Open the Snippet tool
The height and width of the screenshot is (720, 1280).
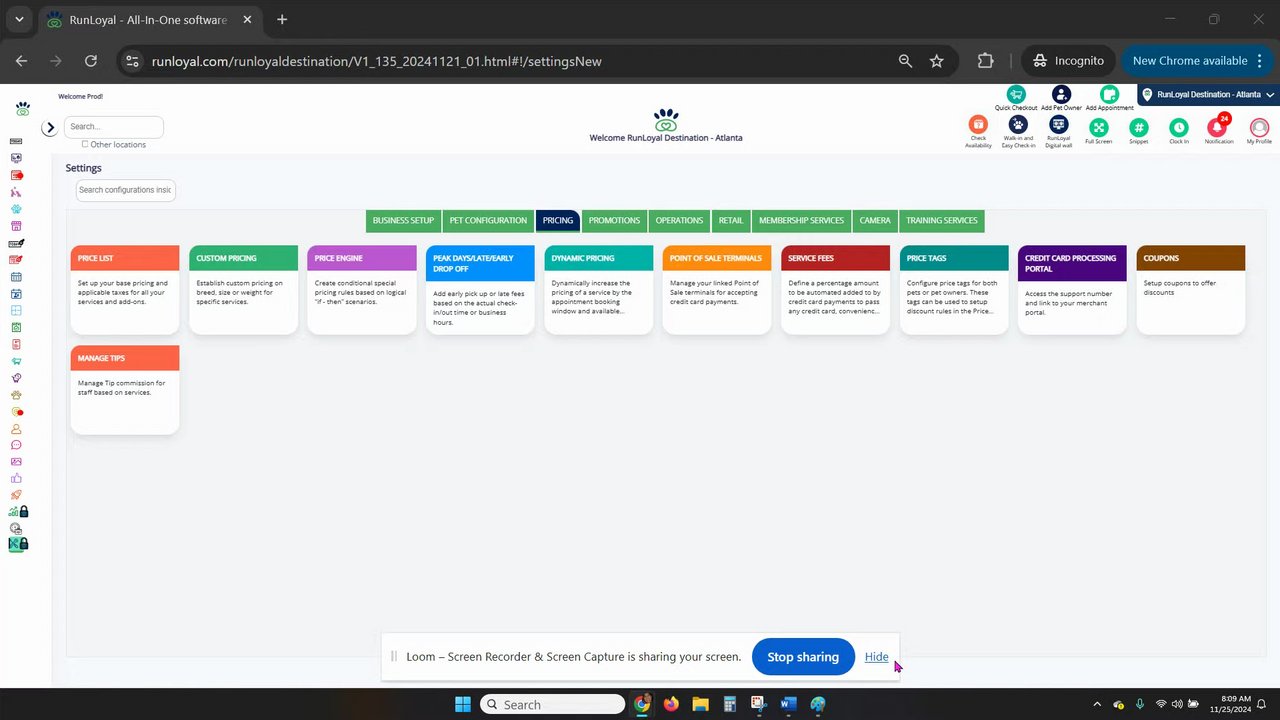pos(1138,127)
